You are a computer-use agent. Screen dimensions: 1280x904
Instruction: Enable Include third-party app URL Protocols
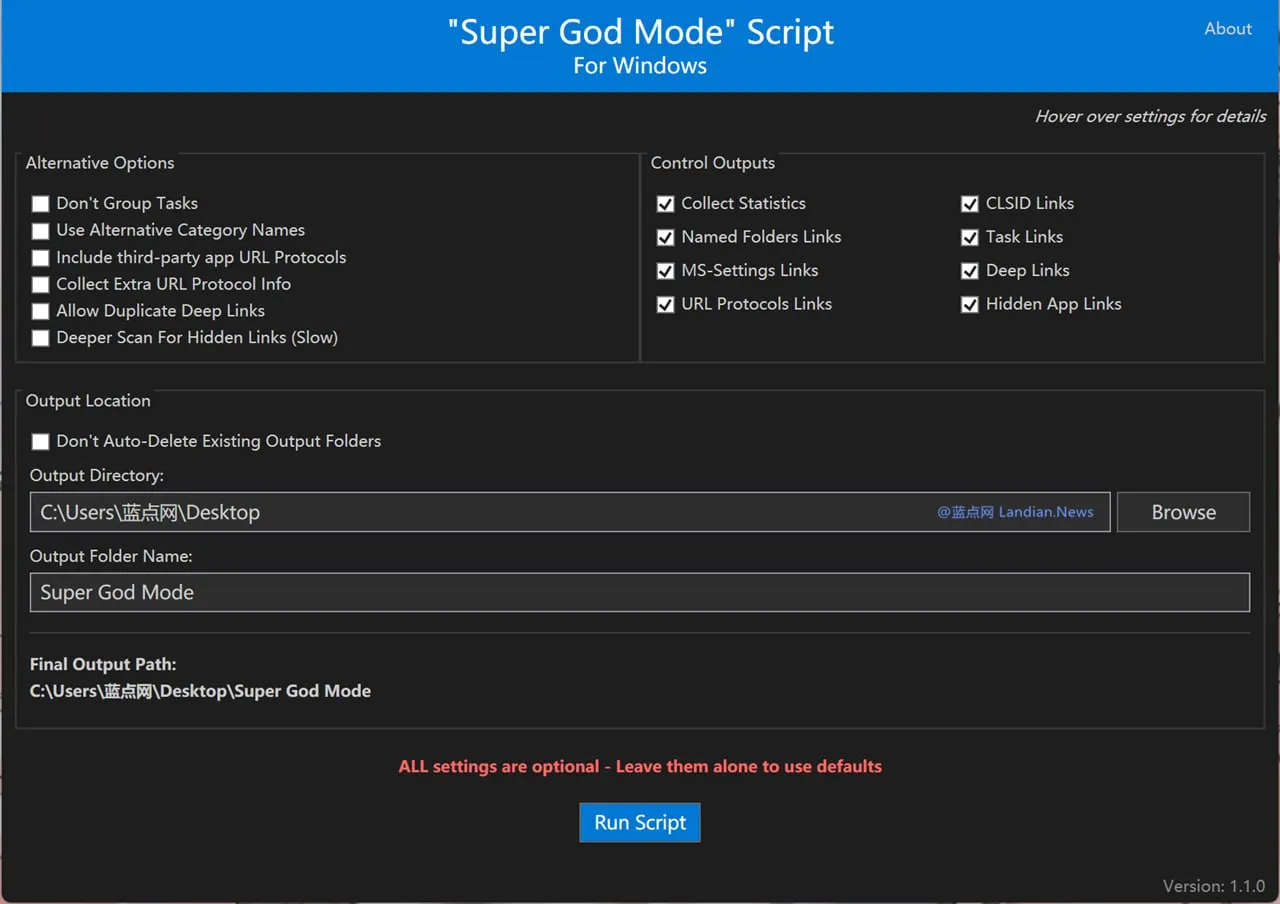(40, 258)
